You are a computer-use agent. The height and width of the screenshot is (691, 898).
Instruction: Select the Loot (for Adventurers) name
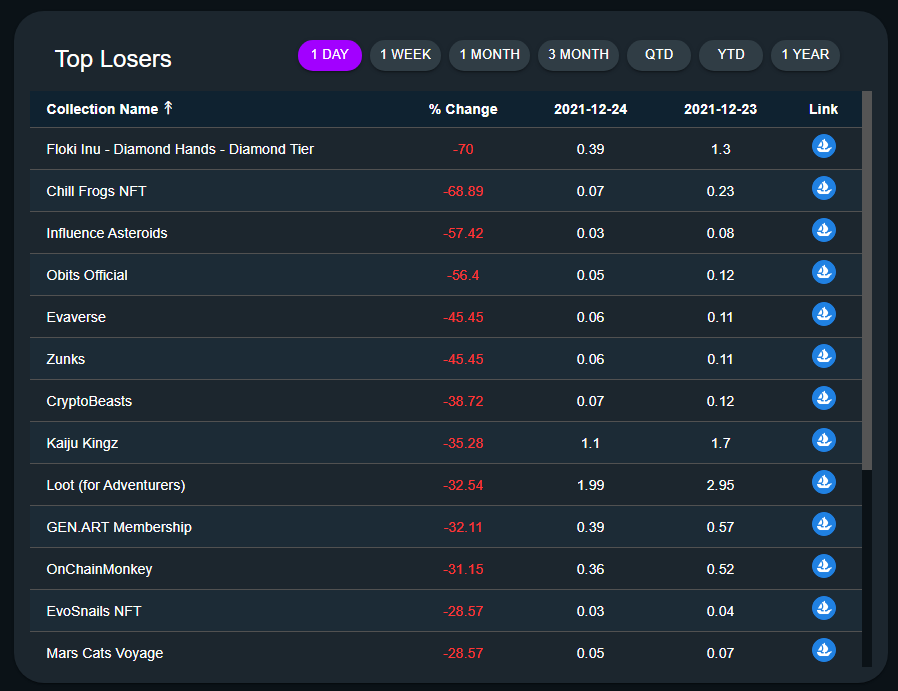coord(116,485)
